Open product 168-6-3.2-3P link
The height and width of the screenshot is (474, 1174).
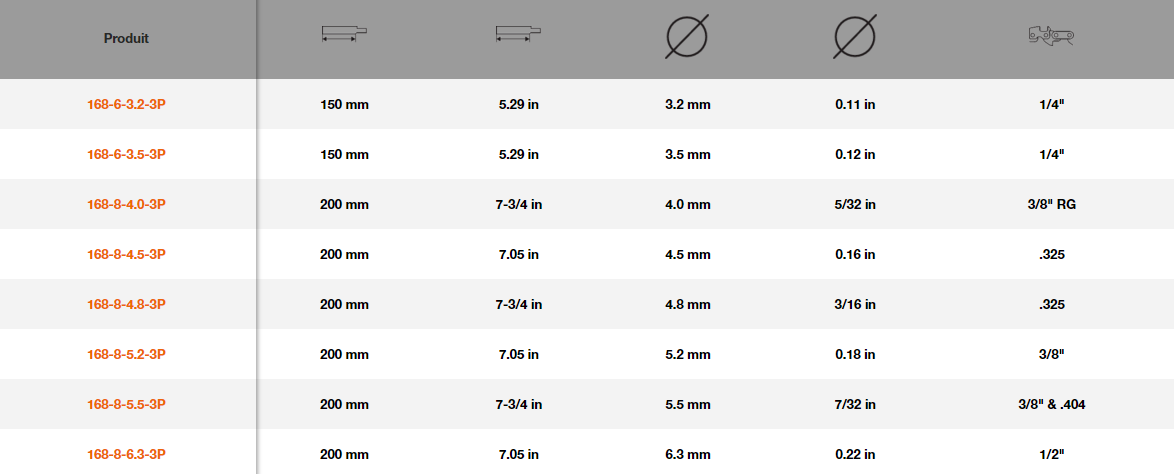coord(127,105)
